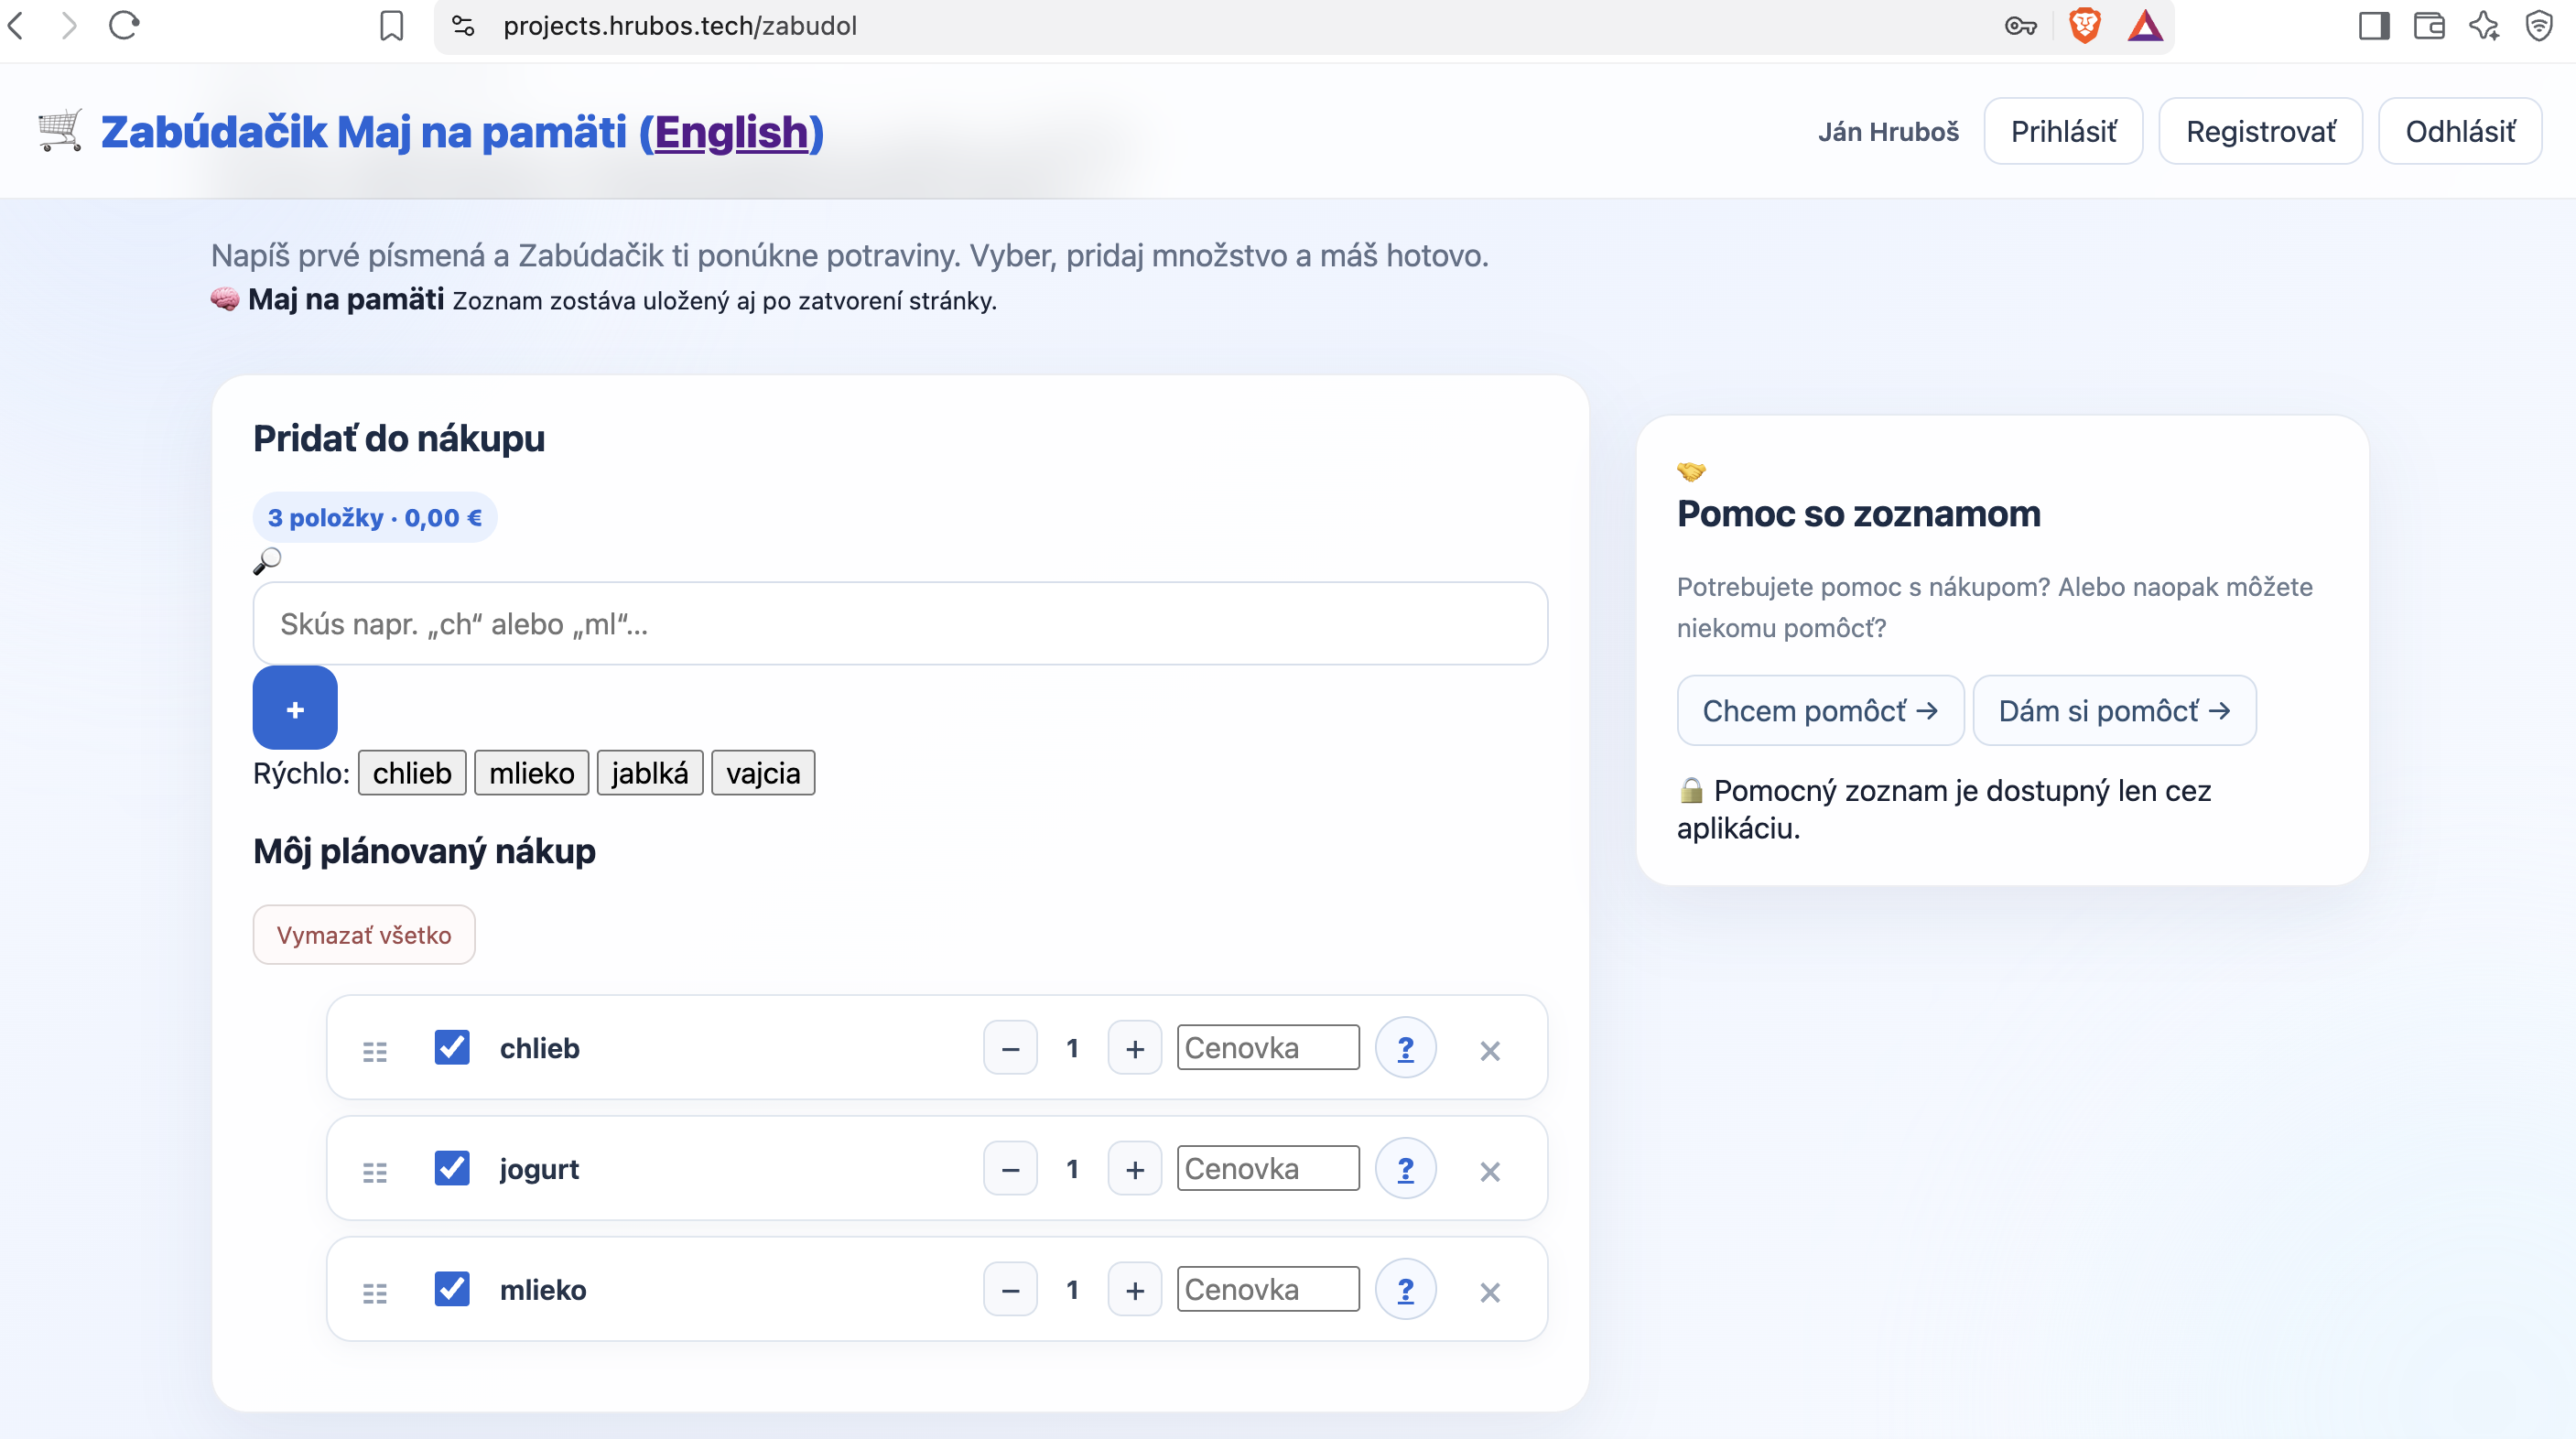Open the Brave Wallet icon
Image resolution: width=2576 pixels, height=1439 pixels.
(2429, 25)
